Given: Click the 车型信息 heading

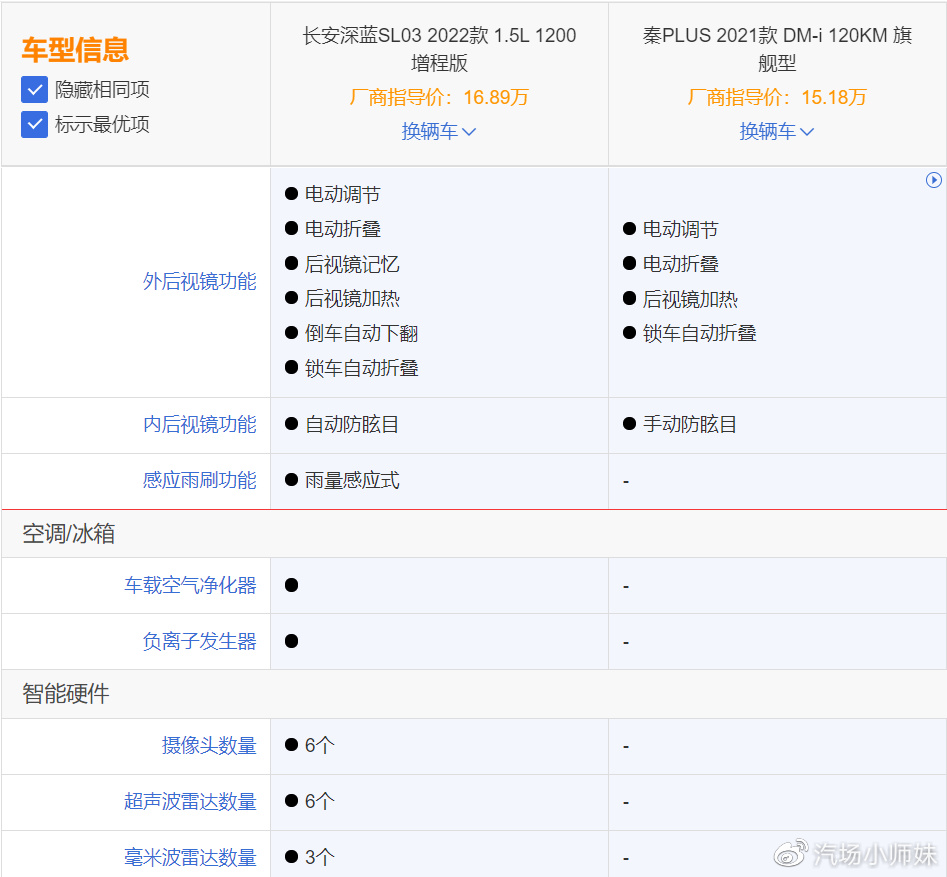Looking at the screenshot, I should click(x=75, y=50).
